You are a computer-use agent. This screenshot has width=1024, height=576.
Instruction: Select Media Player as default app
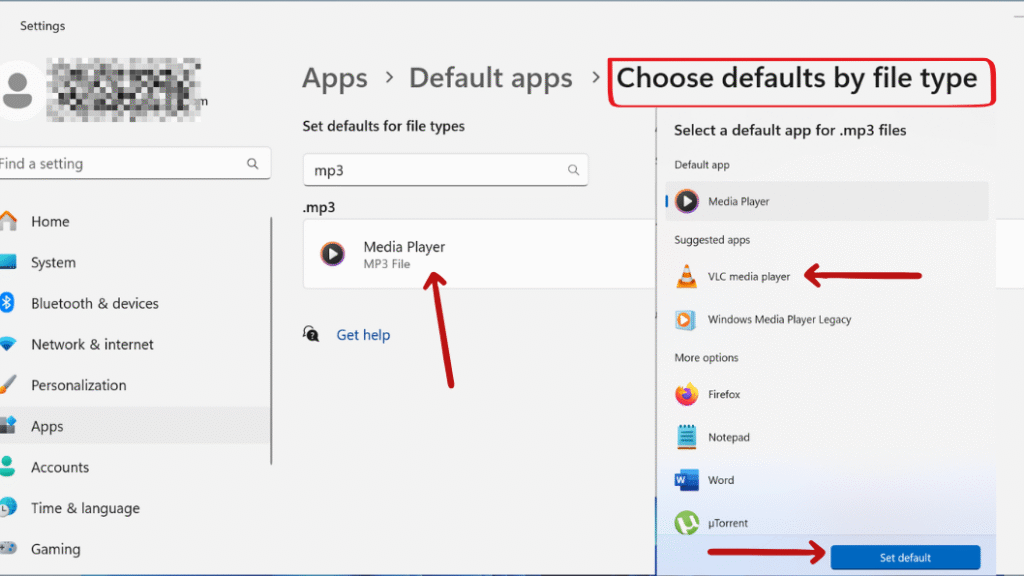click(827, 201)
